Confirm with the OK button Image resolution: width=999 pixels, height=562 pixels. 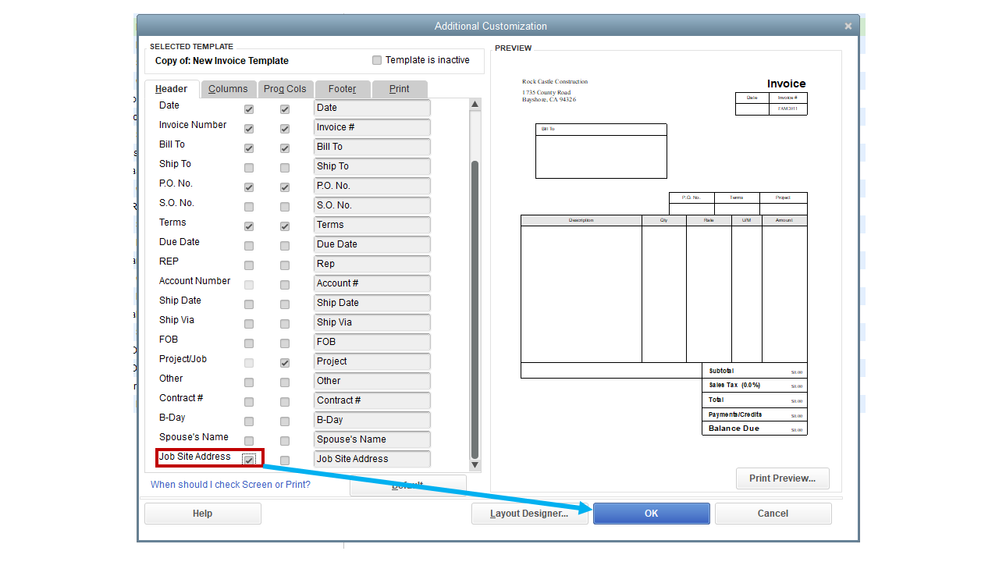(651, 514)
